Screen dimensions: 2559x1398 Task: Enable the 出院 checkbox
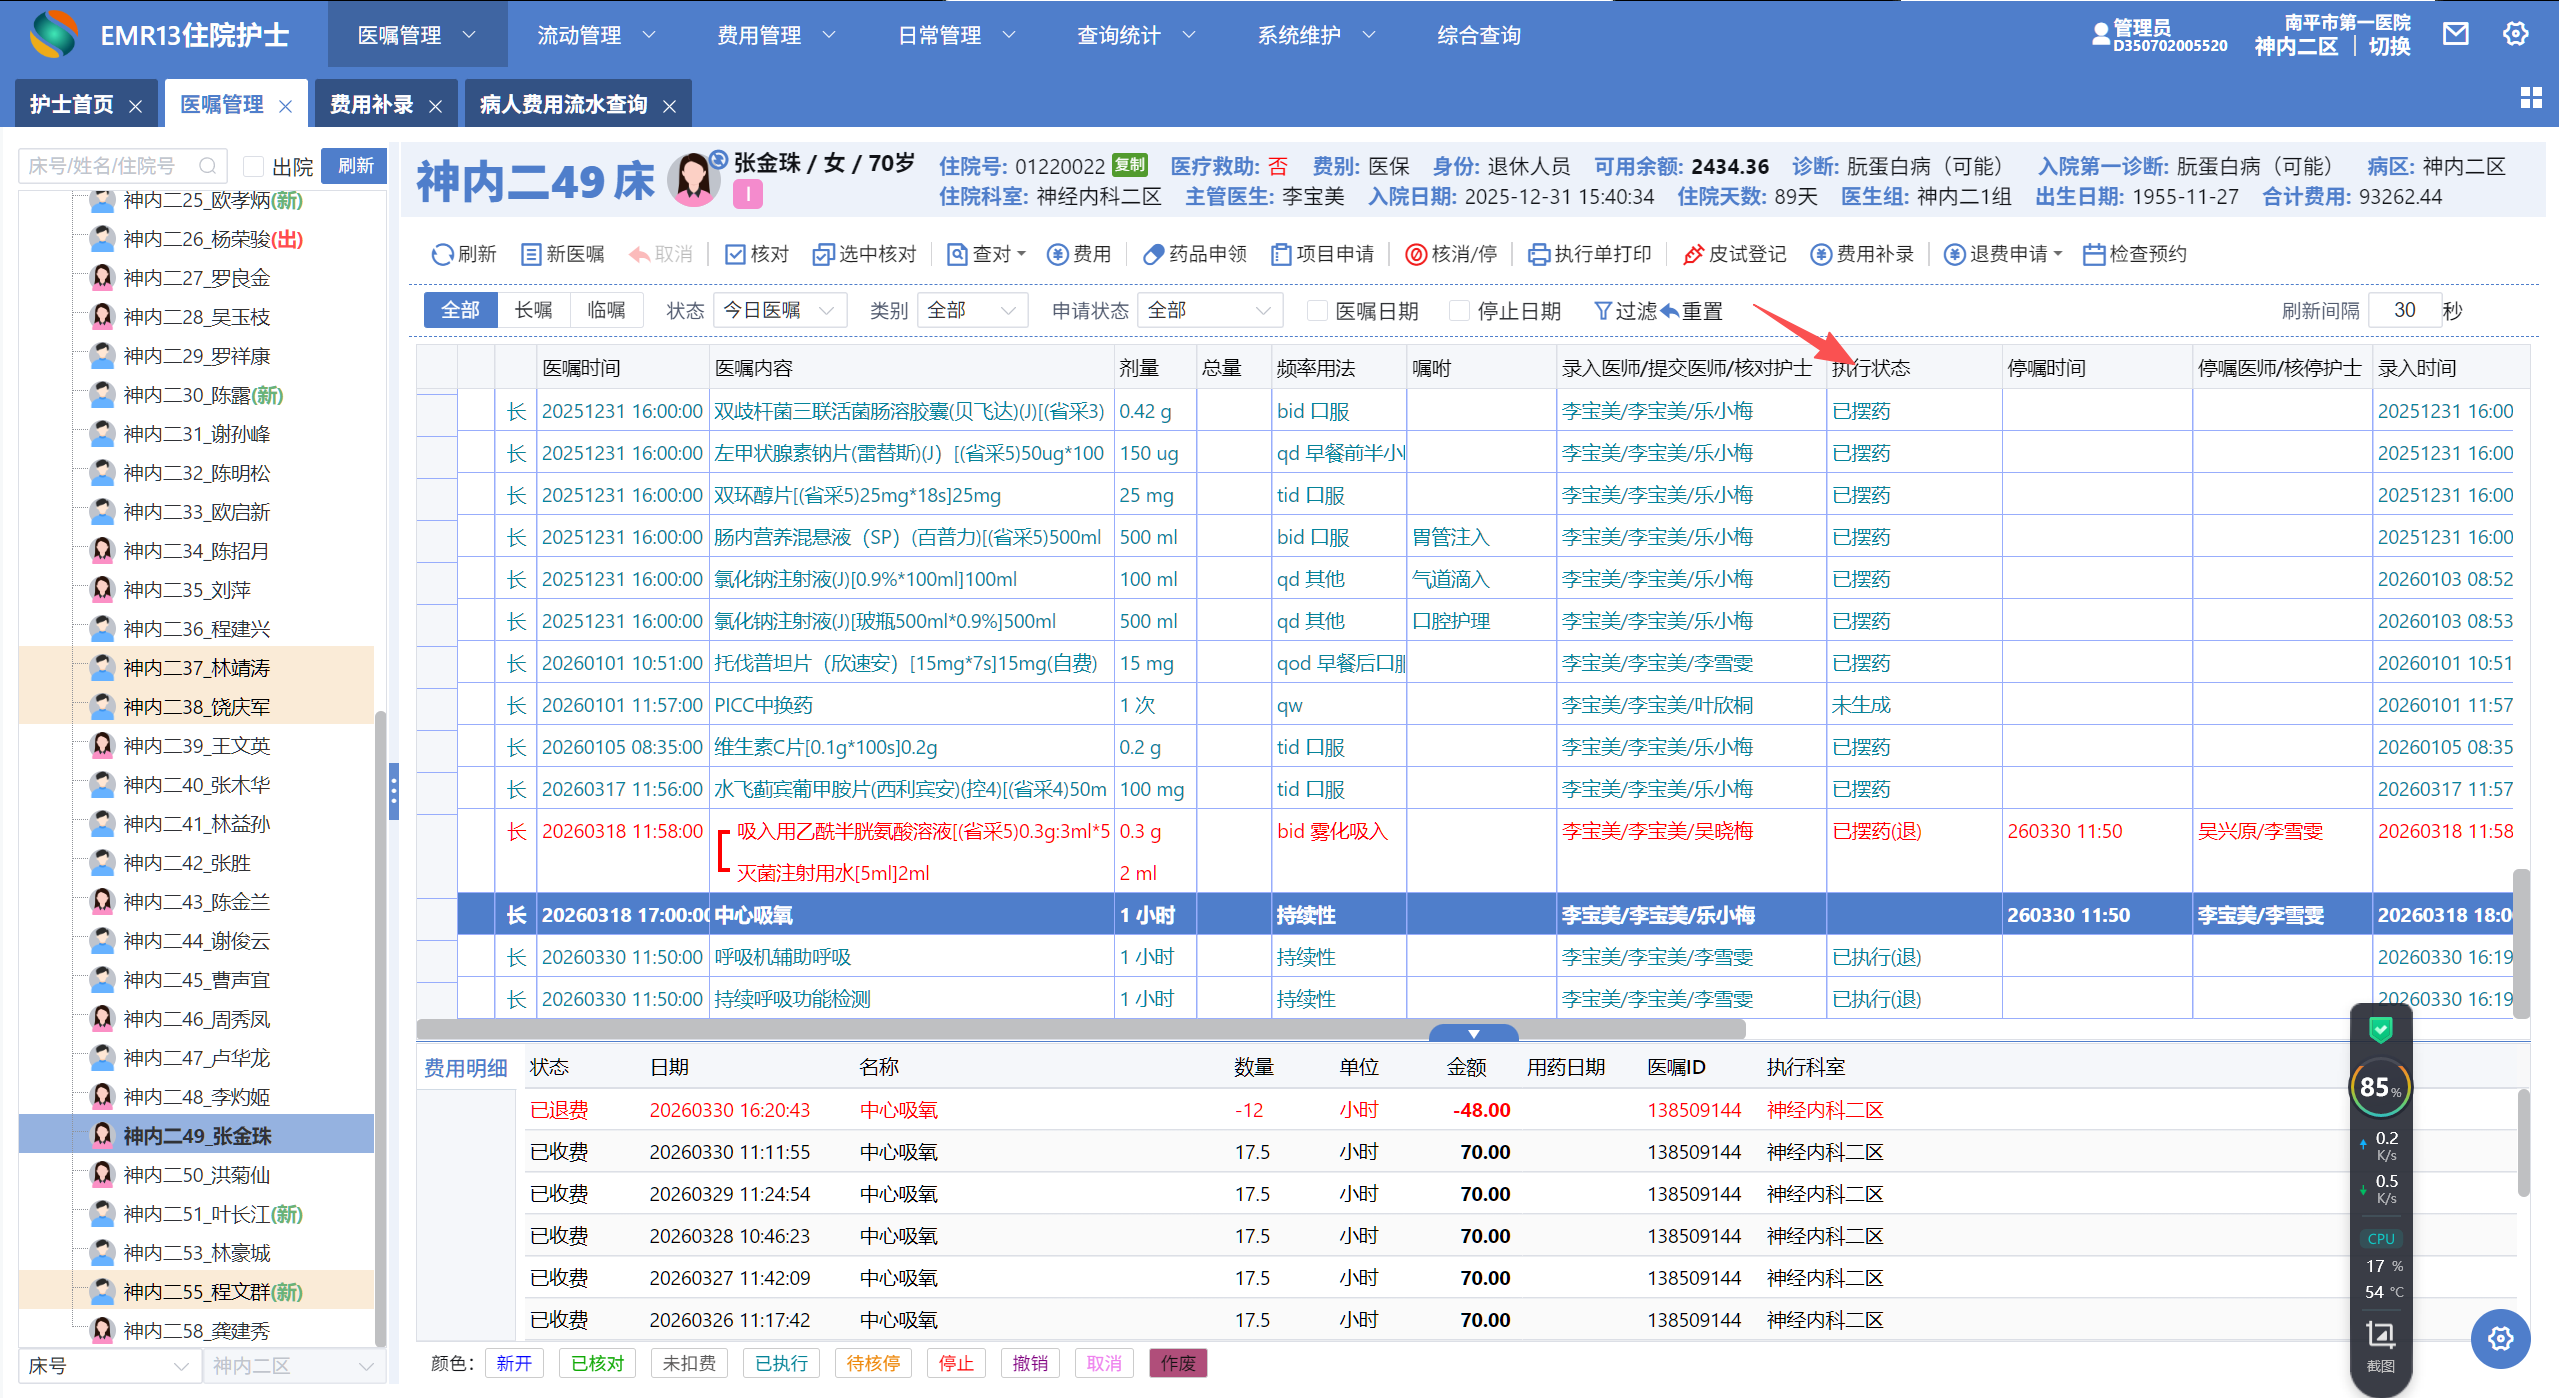point(254,166)
